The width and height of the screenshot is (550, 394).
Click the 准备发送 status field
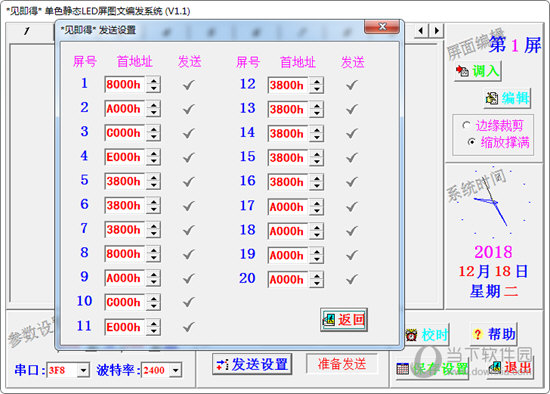342,364
